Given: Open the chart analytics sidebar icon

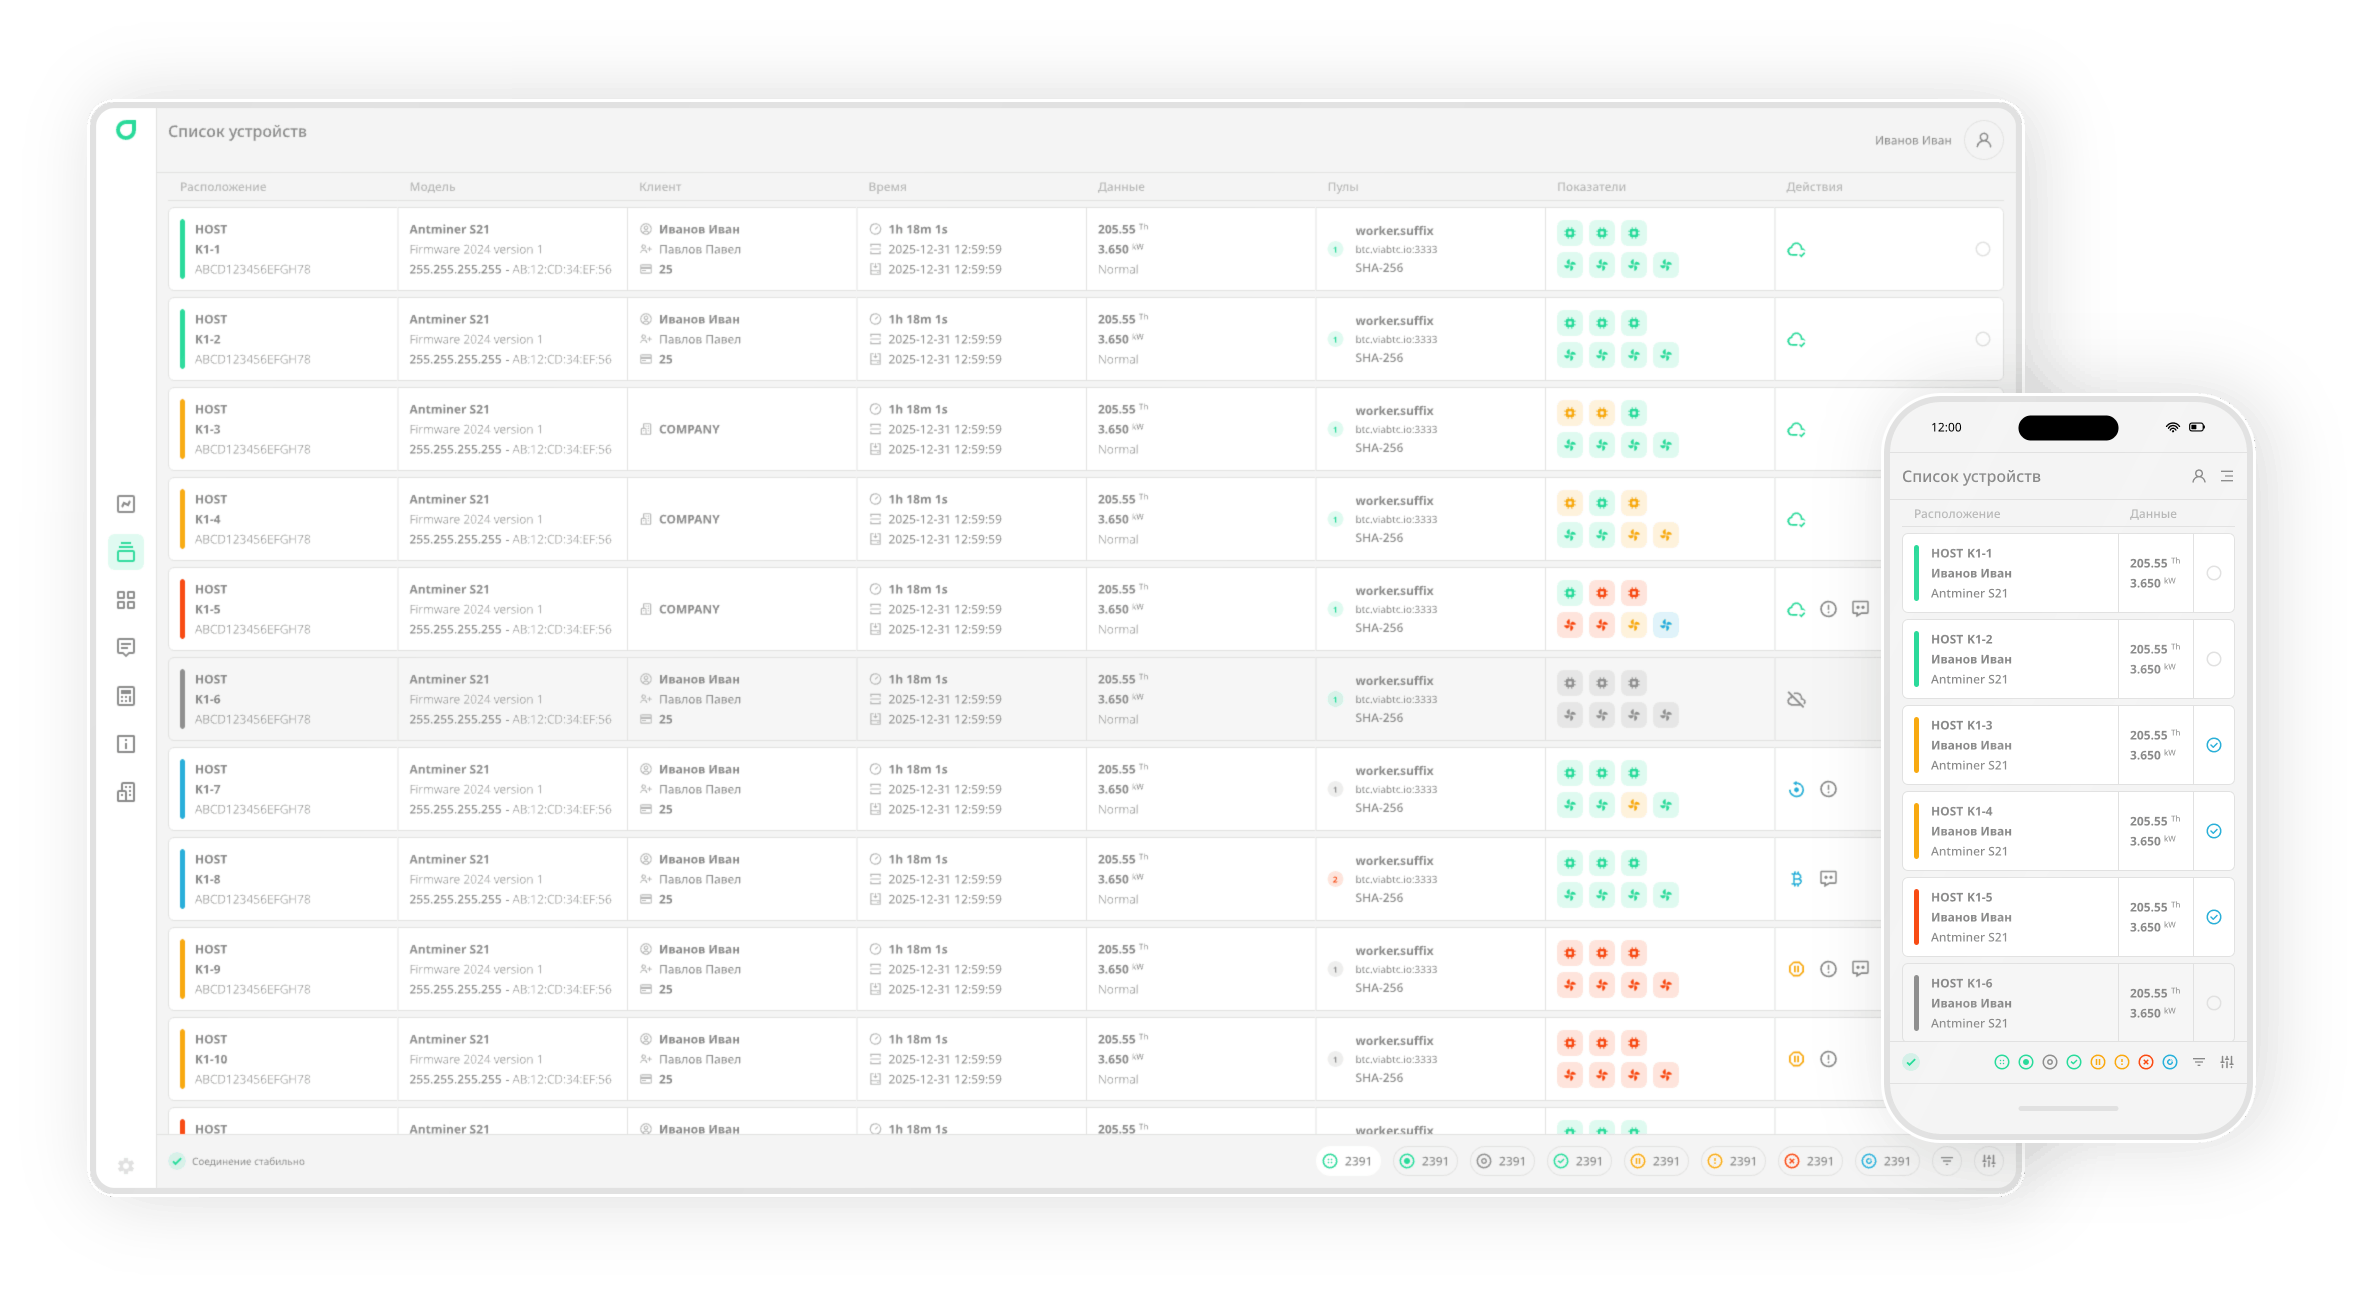Looking at the screenshot, I should click(x=126, y=504).
